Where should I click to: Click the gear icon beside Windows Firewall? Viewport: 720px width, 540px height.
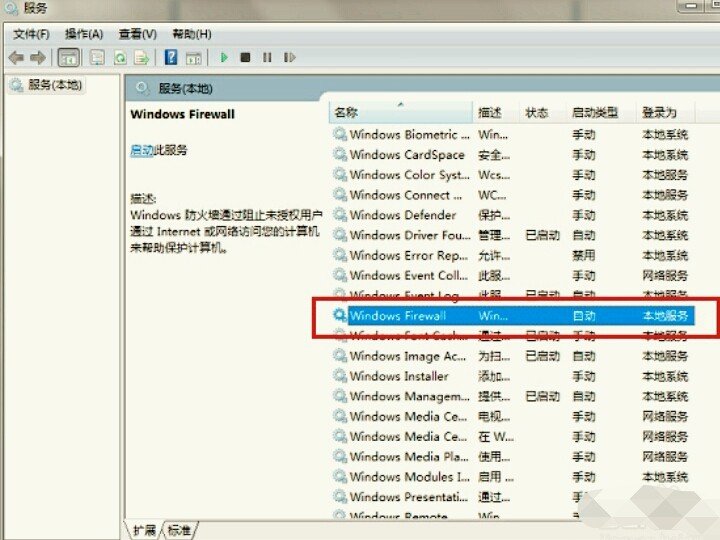(340, 315)
